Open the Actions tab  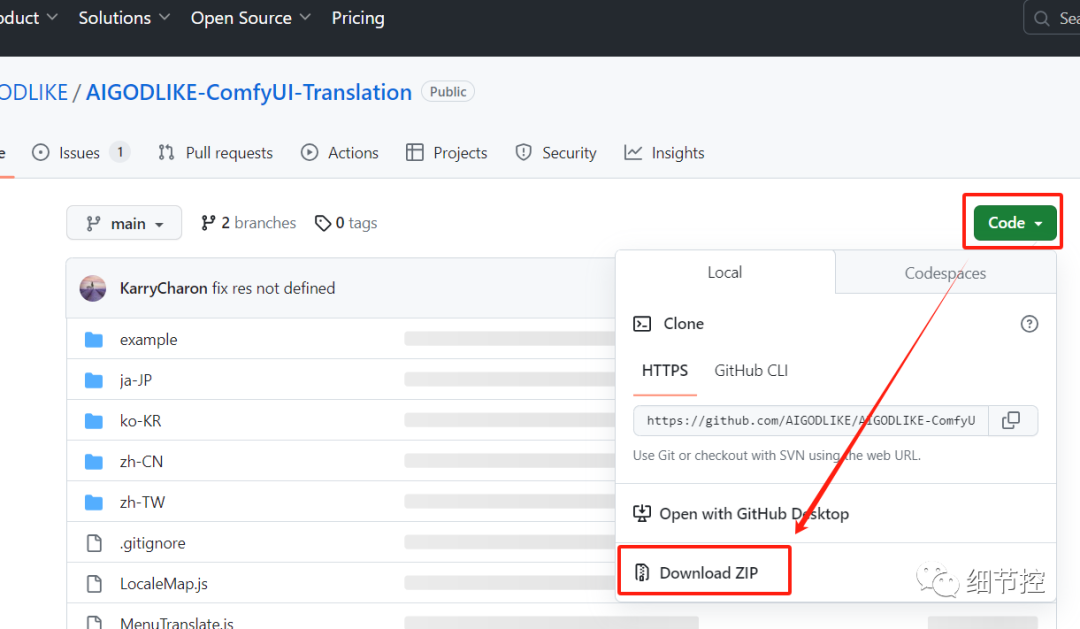click(x=340, y=153)
